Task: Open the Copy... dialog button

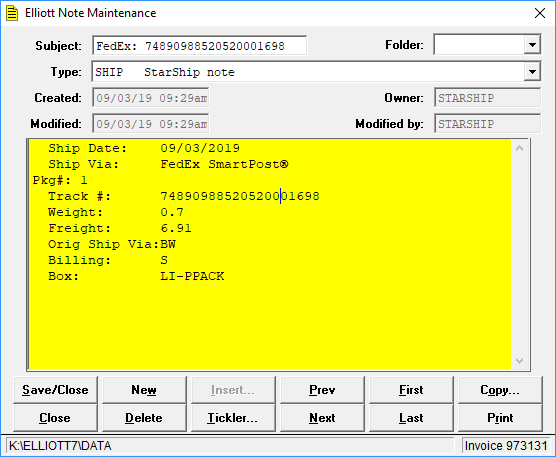Action: (500, 390)
